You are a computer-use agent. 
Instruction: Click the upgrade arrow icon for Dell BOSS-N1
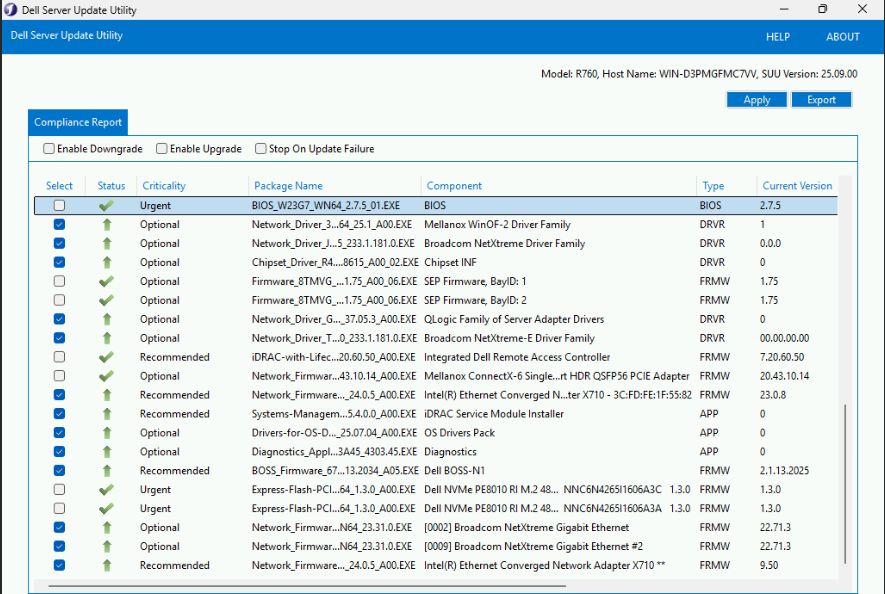point(107,471)
